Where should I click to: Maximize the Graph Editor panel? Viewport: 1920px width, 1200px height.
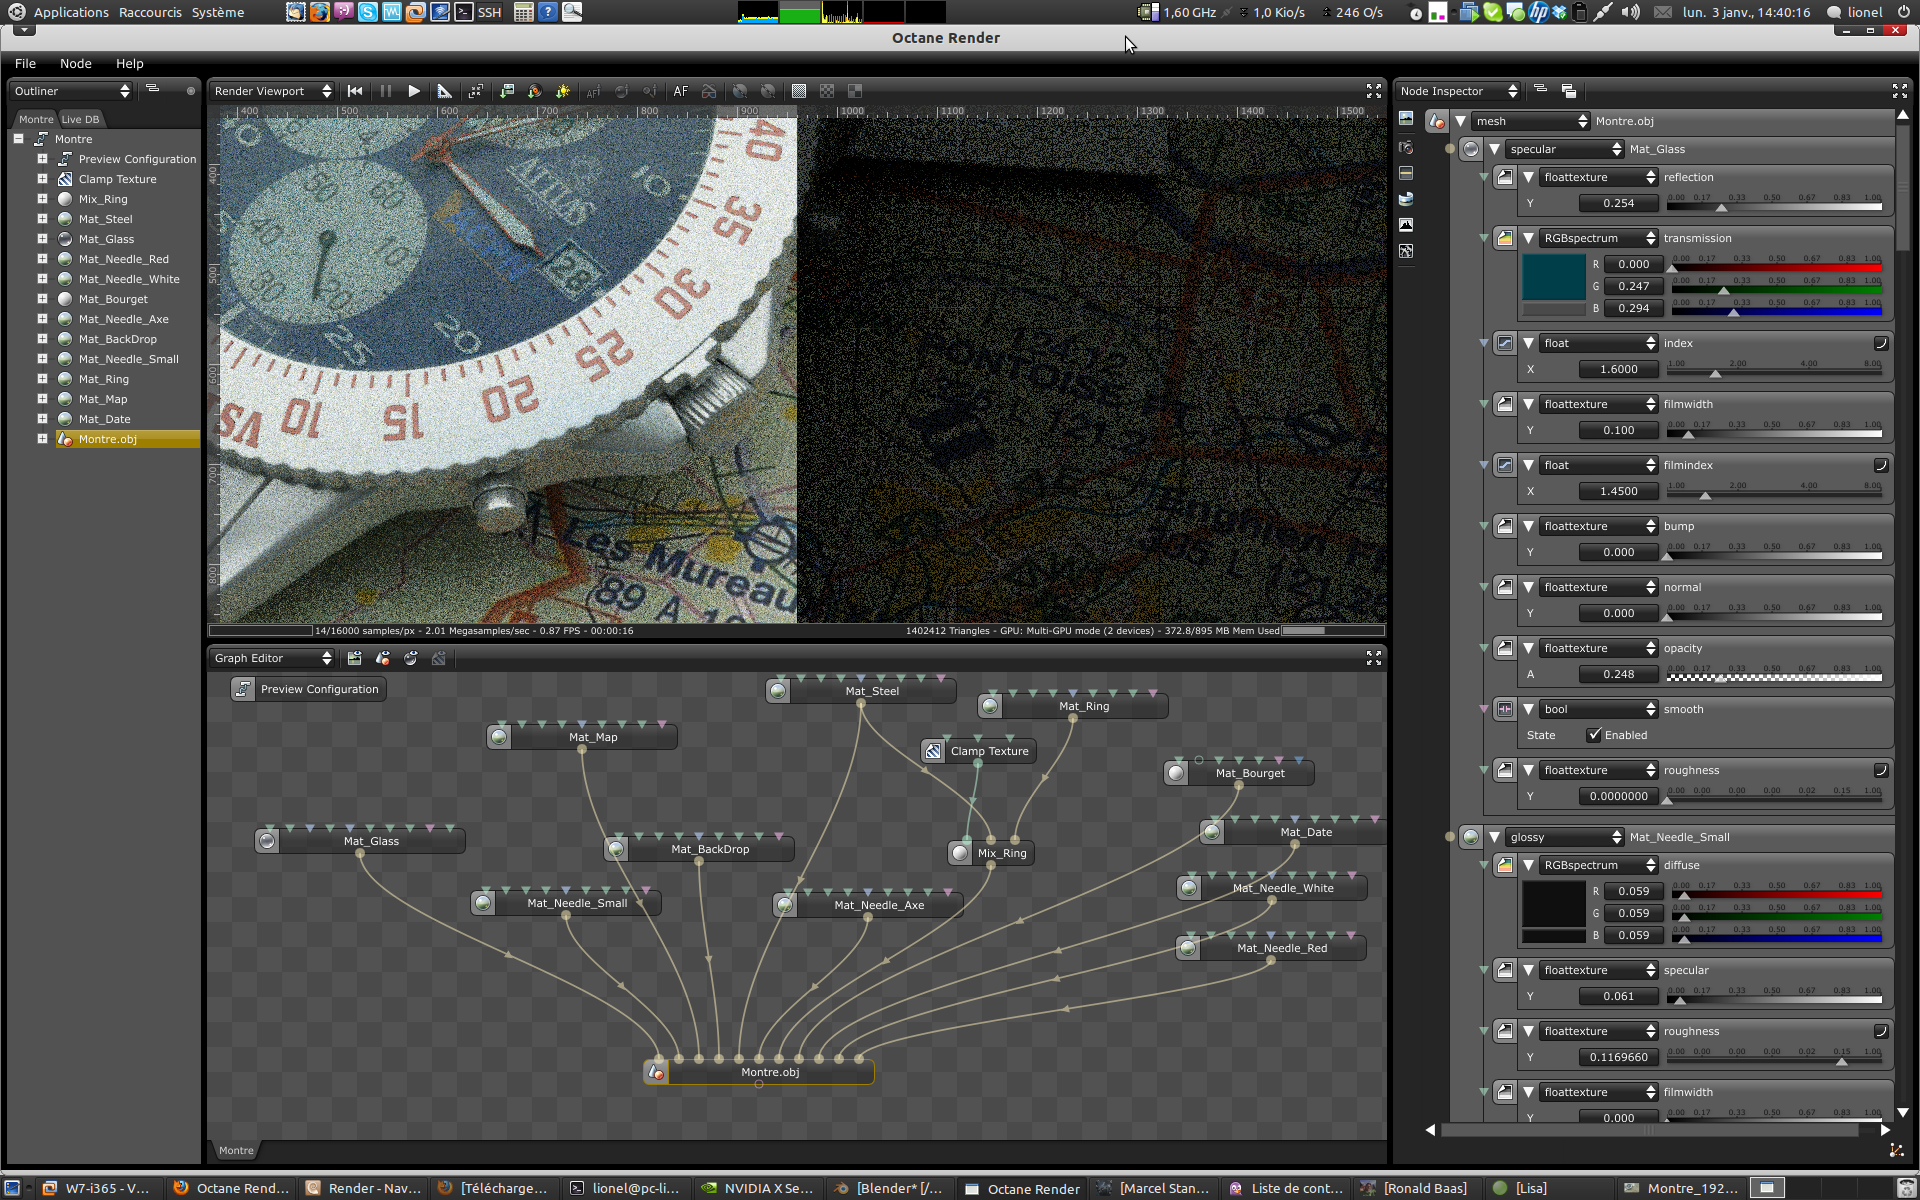pyautogui.click(x=1374, y=658)
